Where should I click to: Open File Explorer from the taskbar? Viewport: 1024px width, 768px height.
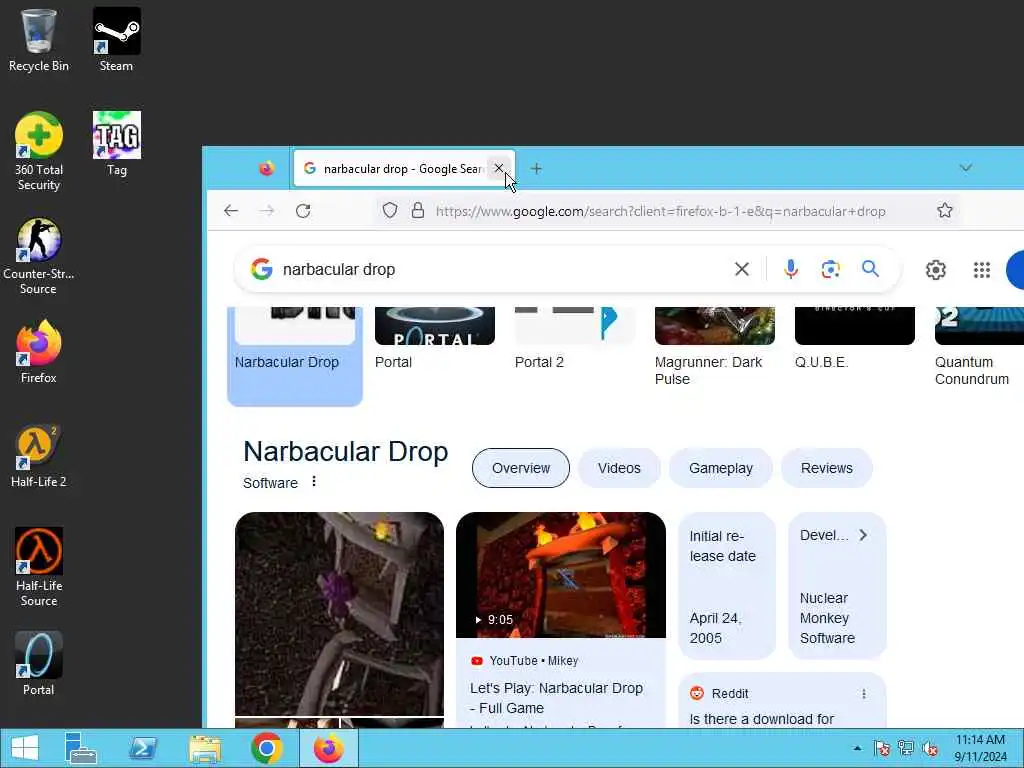[x=204, y=748]
